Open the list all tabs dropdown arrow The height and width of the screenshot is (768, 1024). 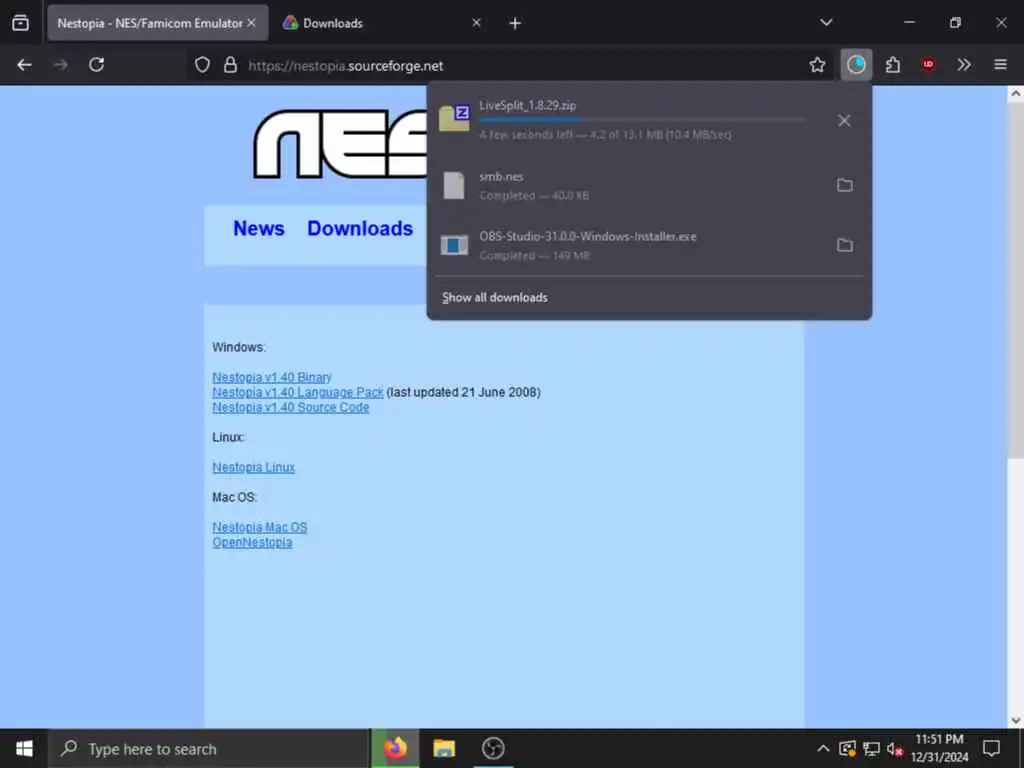(x=826, y=22)
